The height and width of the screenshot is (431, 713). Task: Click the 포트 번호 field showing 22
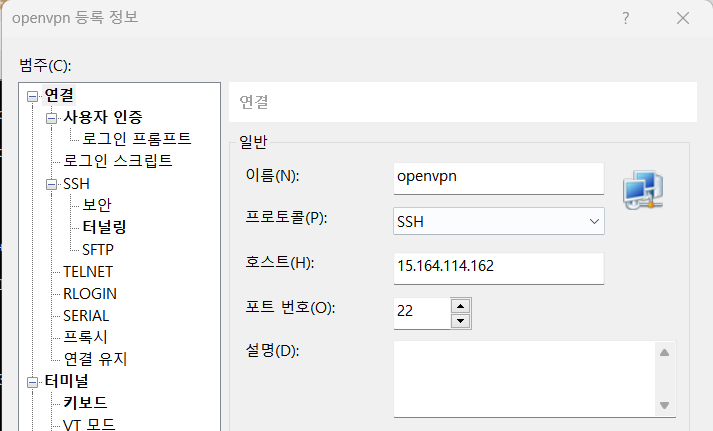pos(422,313)
